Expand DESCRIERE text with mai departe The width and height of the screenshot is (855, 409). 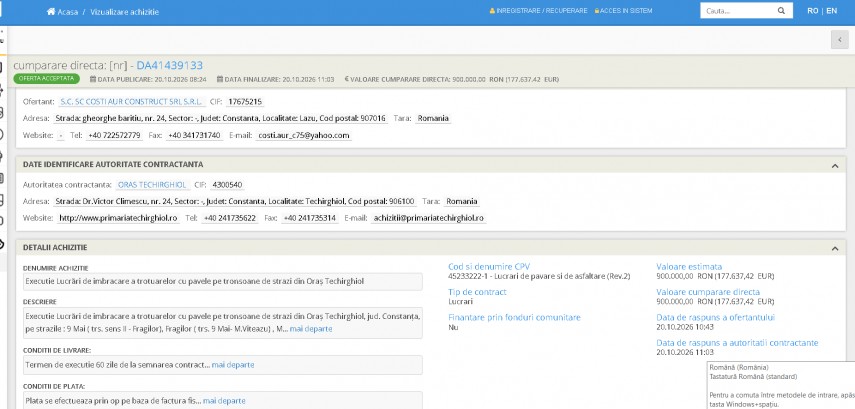[x=311, y=329]
